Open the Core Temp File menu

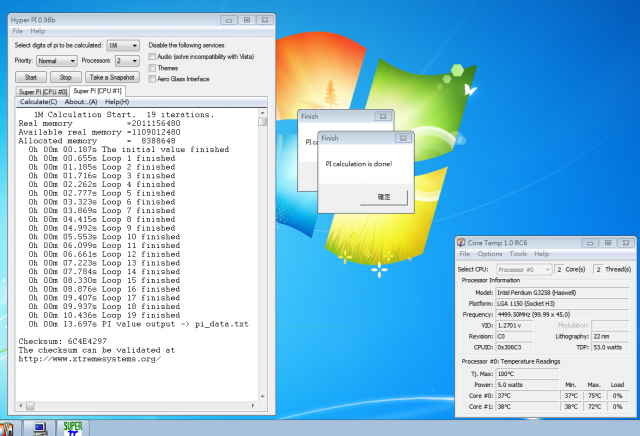[464, 254]
